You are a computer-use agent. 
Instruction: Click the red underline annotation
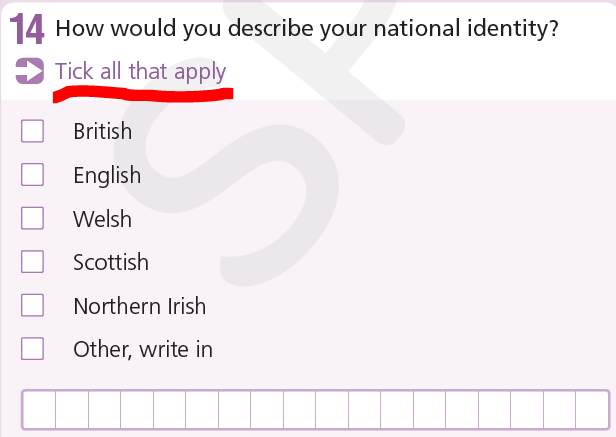[143, 95]
